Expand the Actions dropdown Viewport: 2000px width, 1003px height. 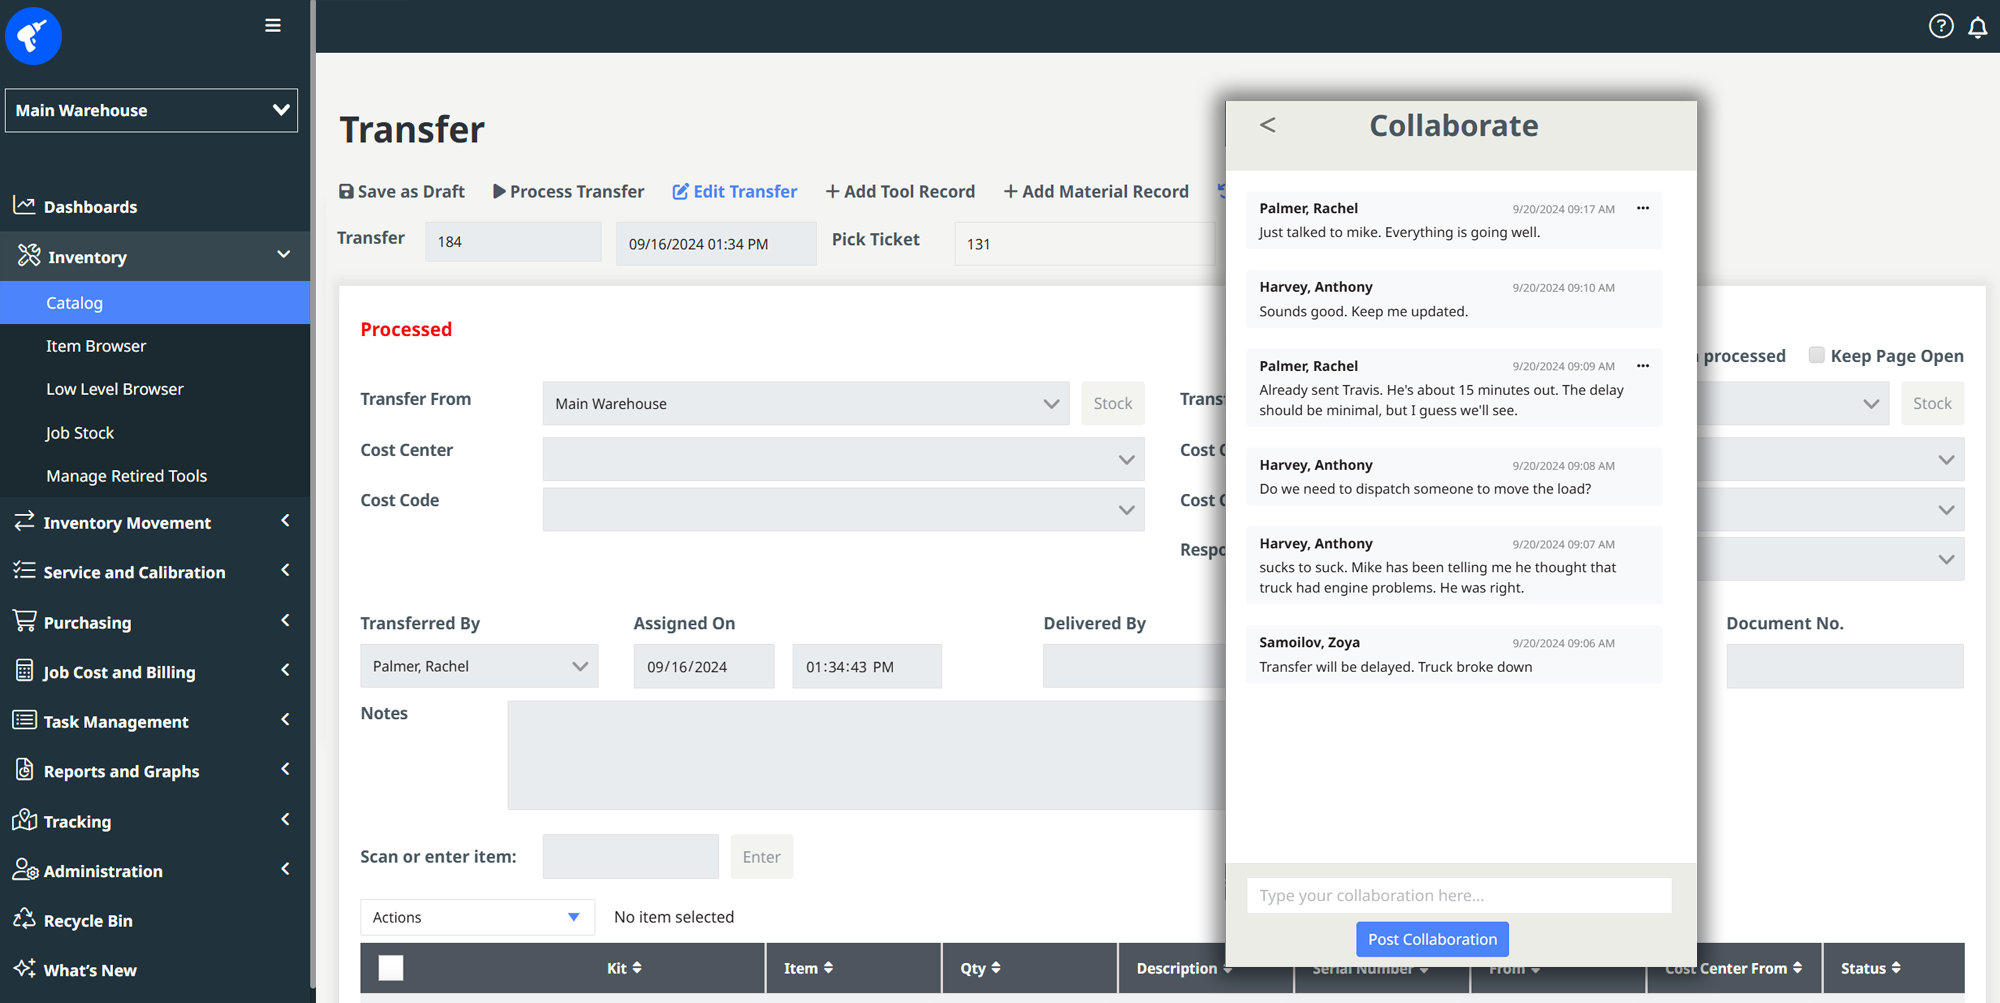pyautogui.click(x=476, y=917)
